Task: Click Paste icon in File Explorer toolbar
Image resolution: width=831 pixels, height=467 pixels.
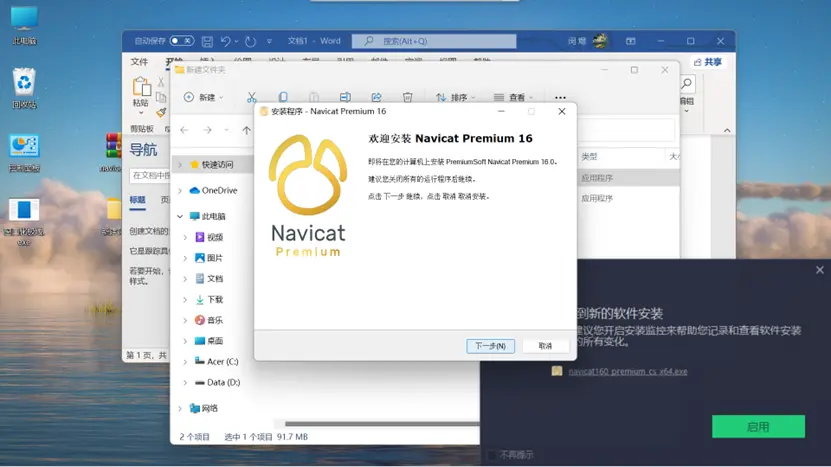Action: click(x=314, y=97)
